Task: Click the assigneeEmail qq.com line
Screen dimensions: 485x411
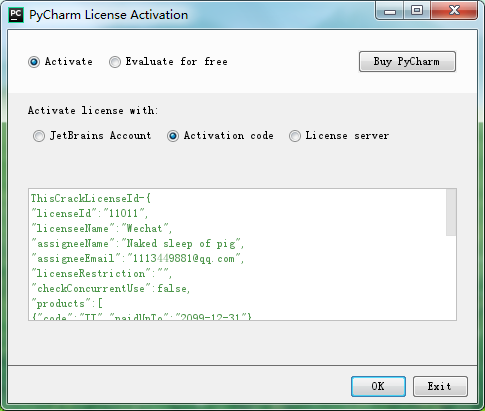Action: pos(137,259)
